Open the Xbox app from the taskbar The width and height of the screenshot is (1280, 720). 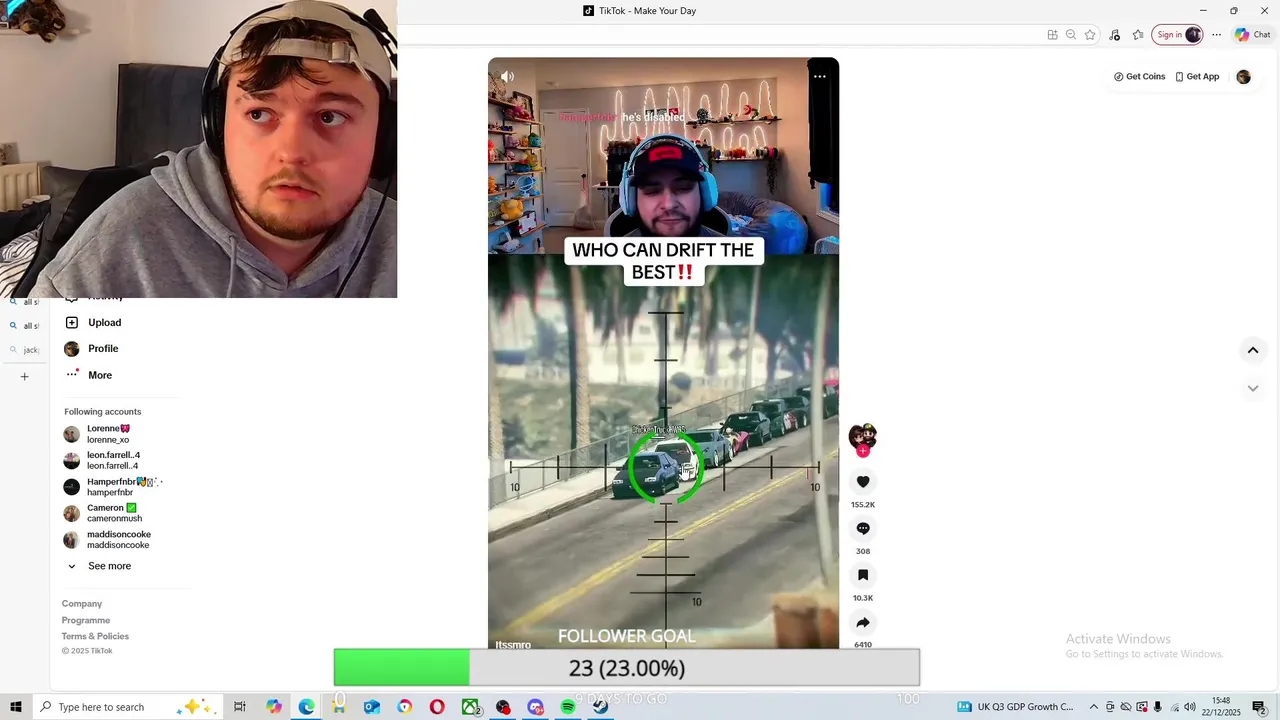point(470,707)
